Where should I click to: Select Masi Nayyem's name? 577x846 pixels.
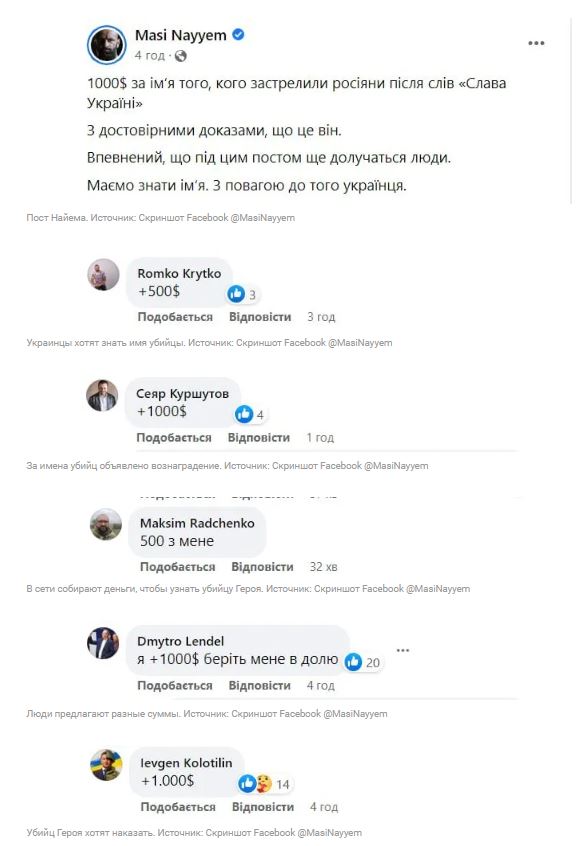pos(182,32)
